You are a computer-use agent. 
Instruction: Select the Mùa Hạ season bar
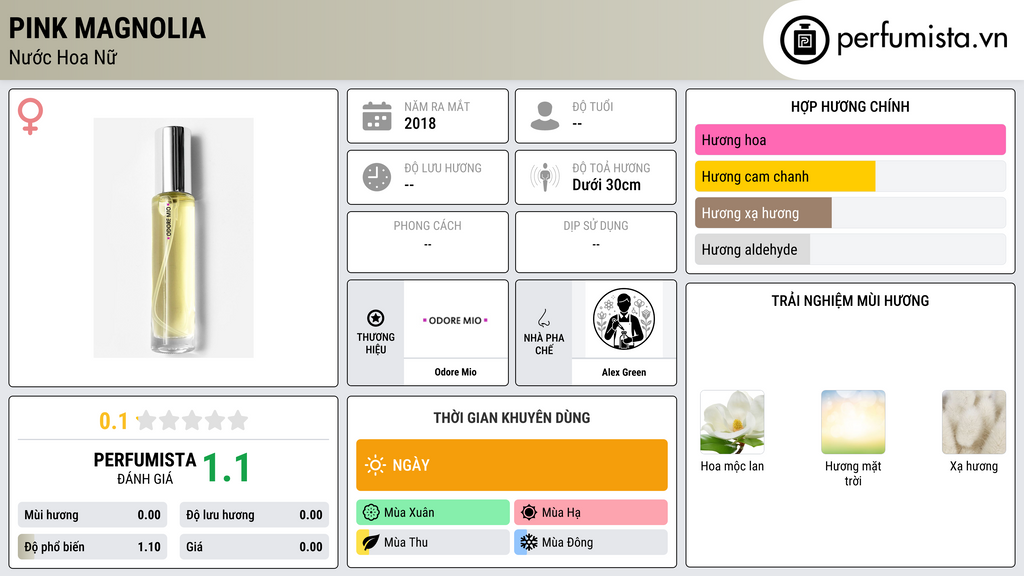pos(591,513)
